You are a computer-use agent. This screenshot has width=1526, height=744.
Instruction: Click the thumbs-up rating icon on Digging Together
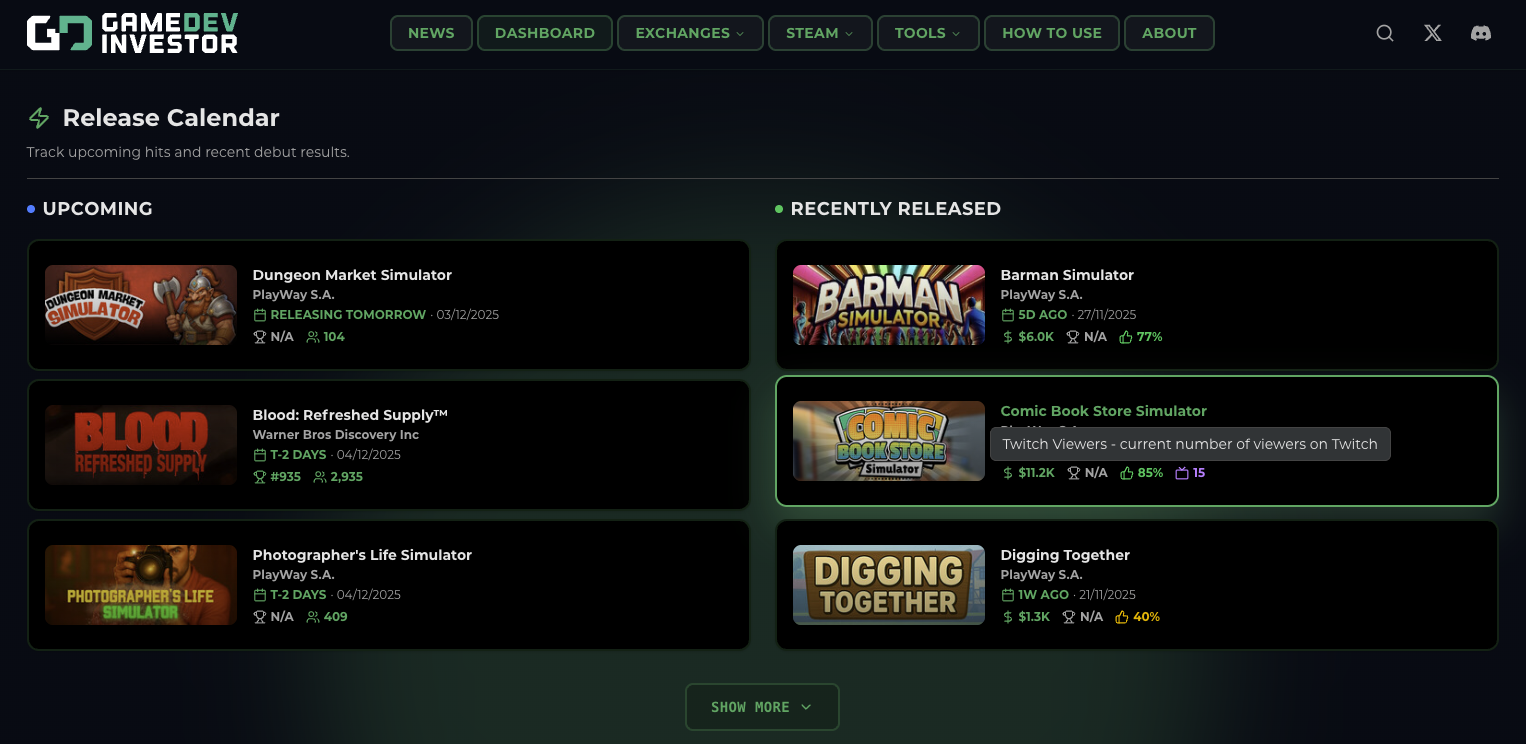tap(1122, 617)
